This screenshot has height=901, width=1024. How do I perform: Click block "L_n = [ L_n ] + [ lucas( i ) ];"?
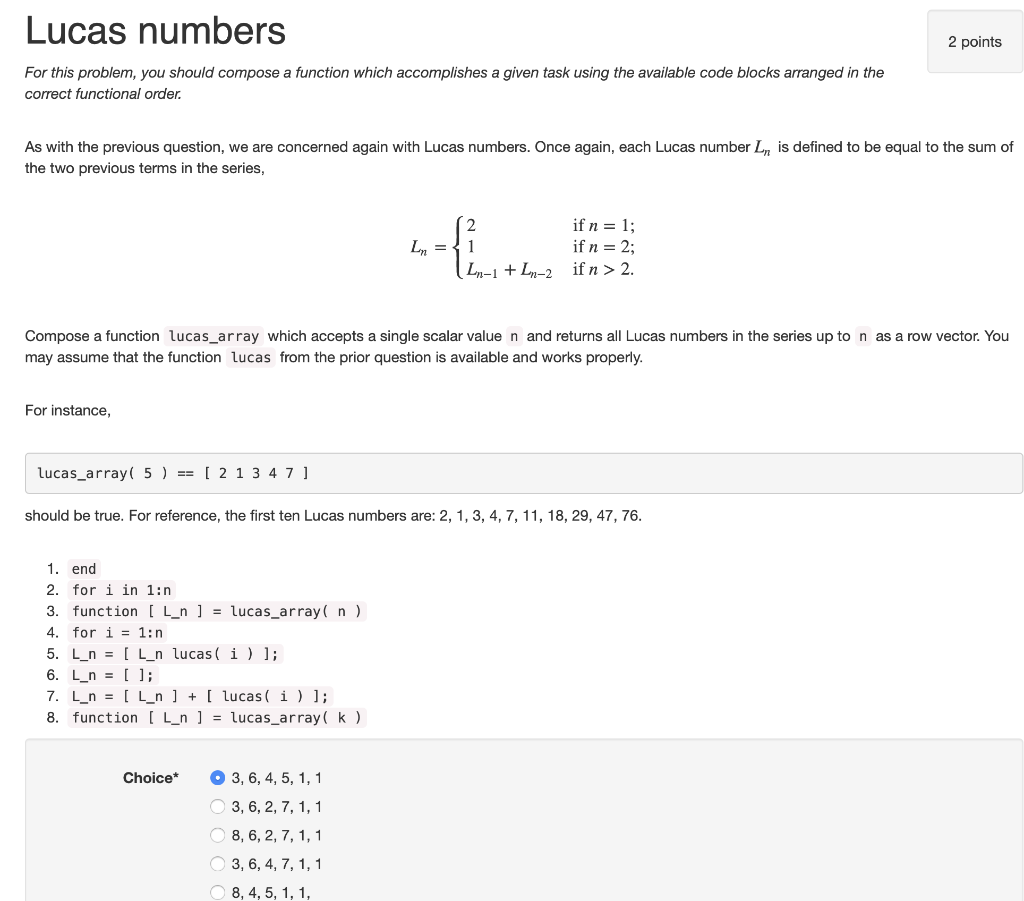[197, 695]
